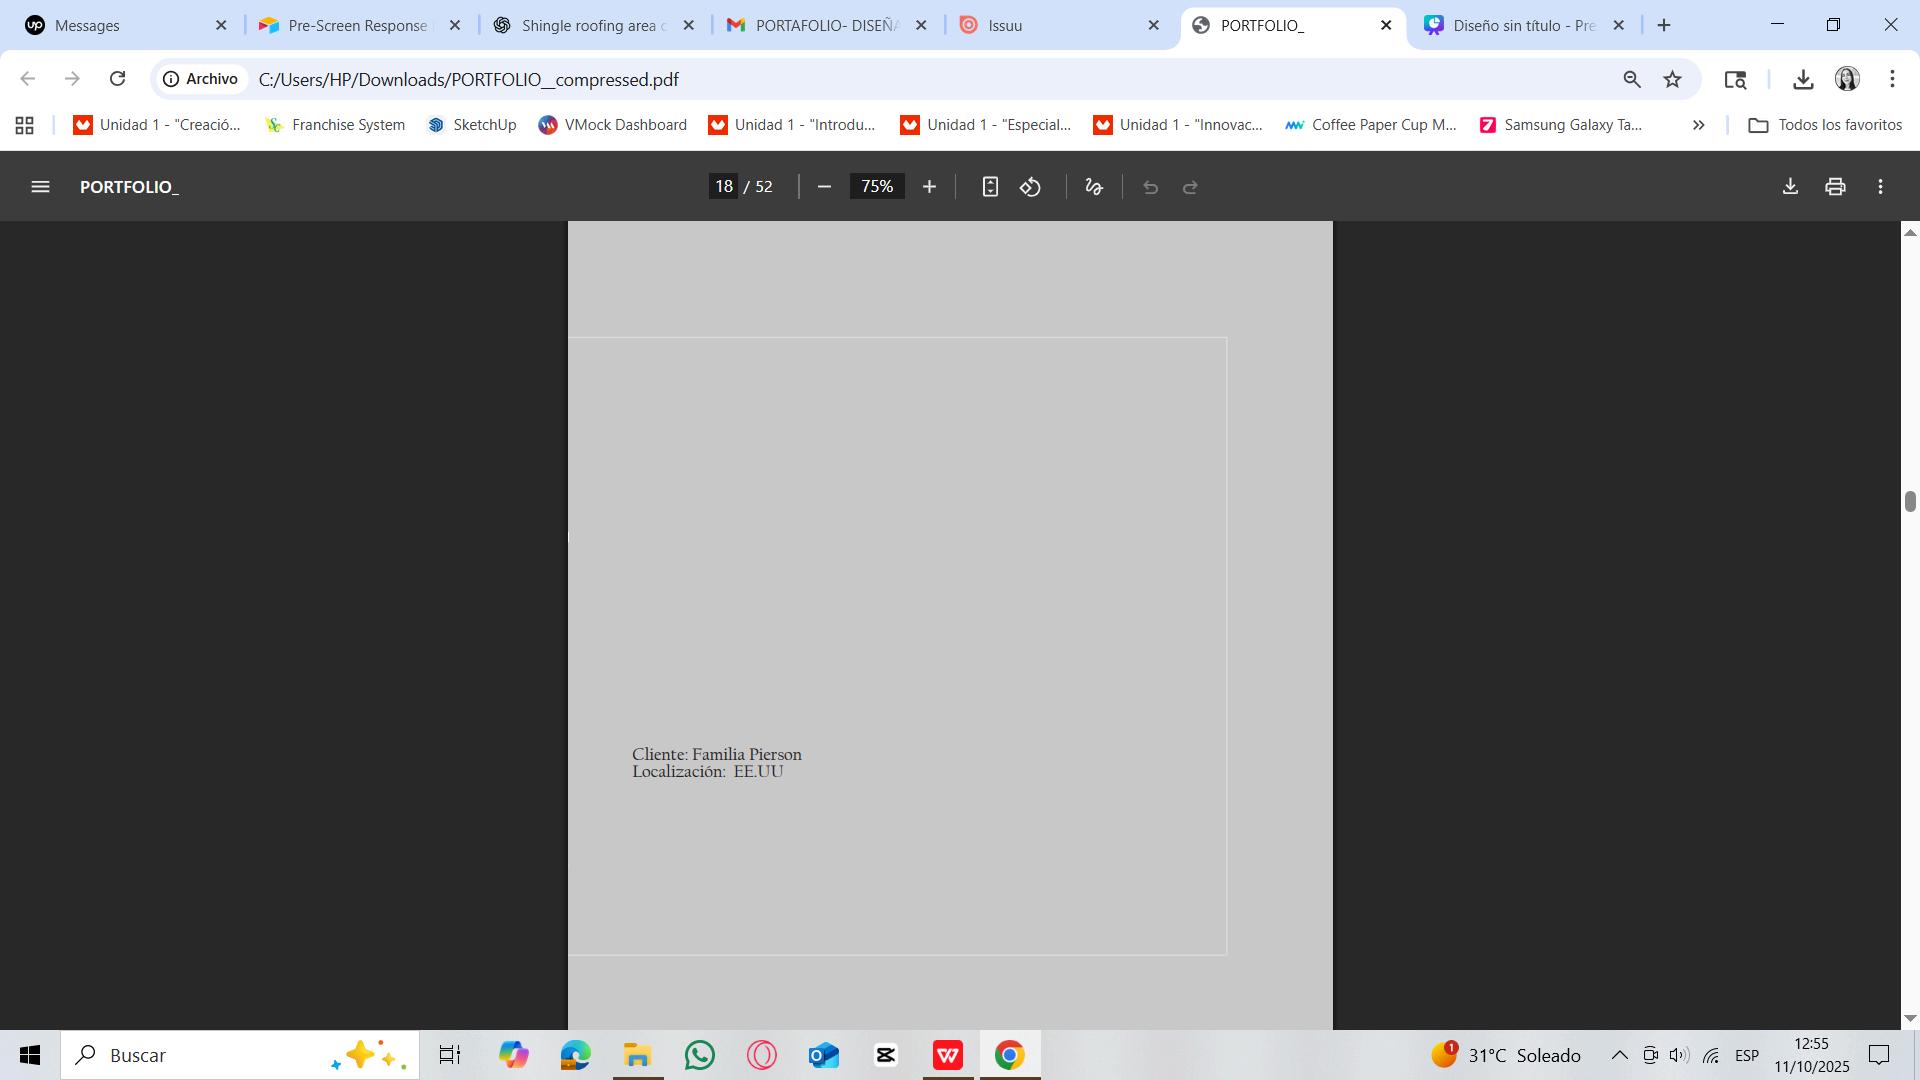Click the vertical scrollbar thumb
This screenshot has width=1920, height=1080.
(x=1909, y=501)
